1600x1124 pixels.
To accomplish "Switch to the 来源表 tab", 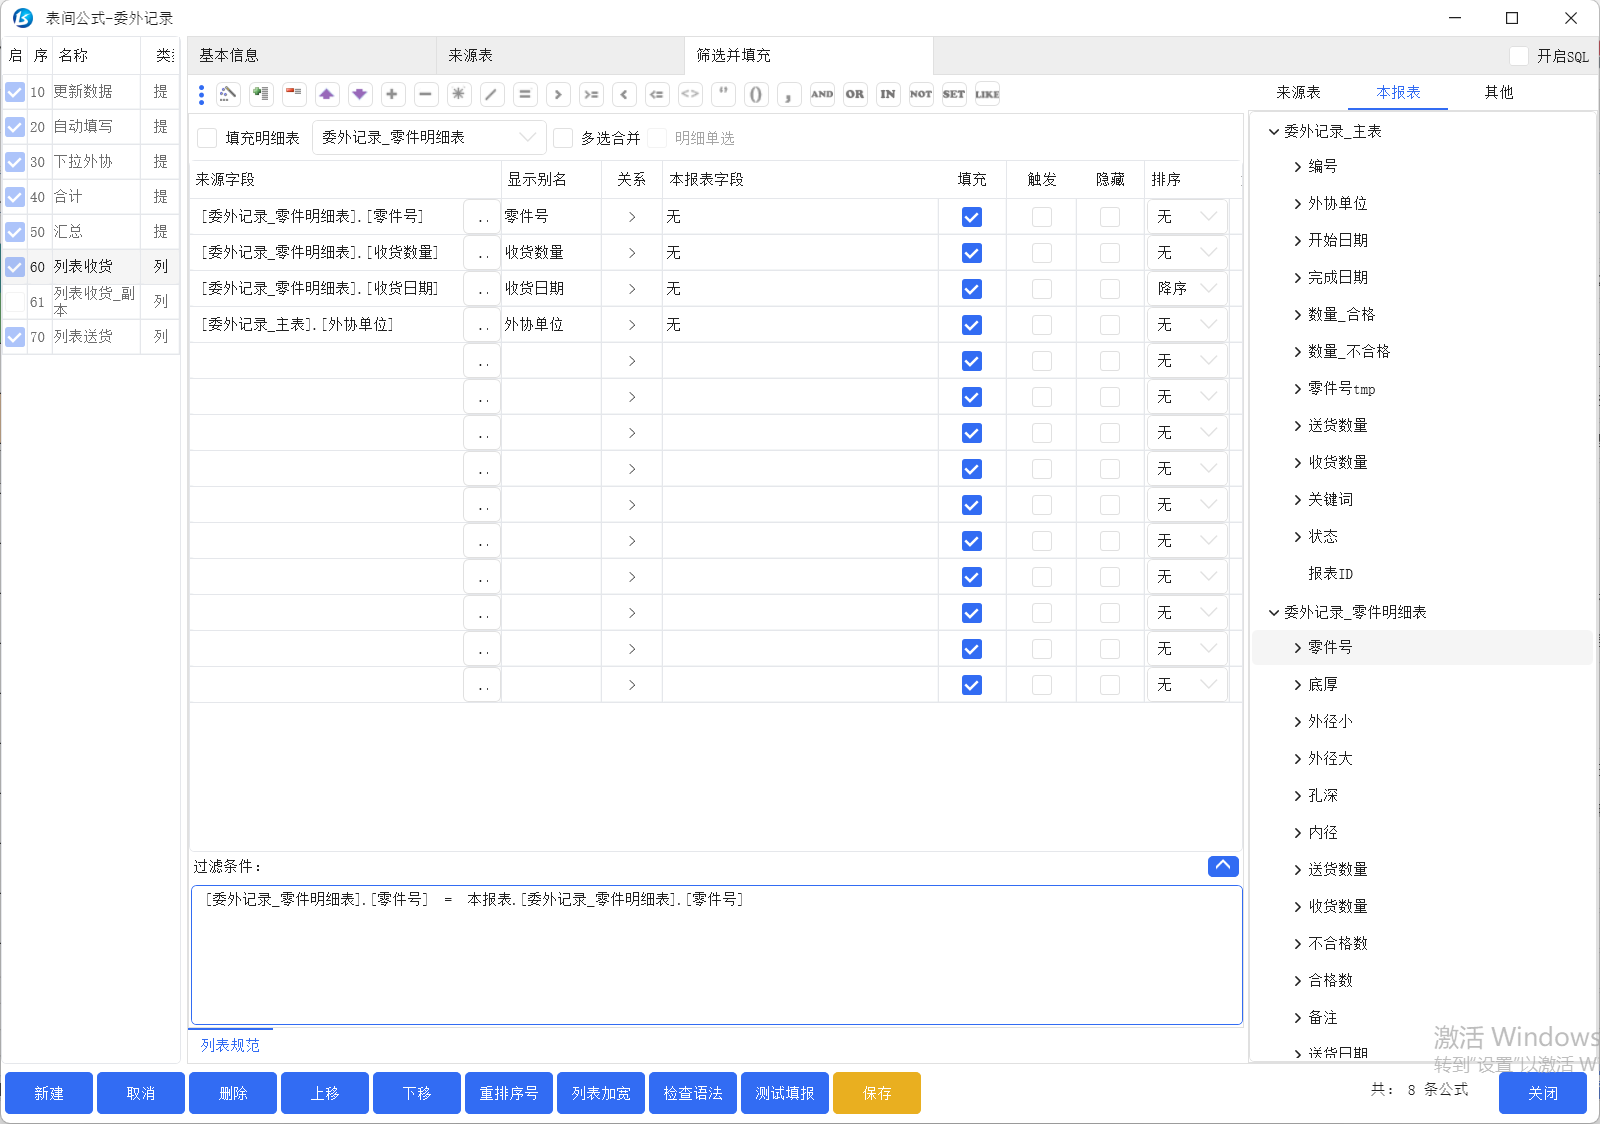I will (470, 56).
